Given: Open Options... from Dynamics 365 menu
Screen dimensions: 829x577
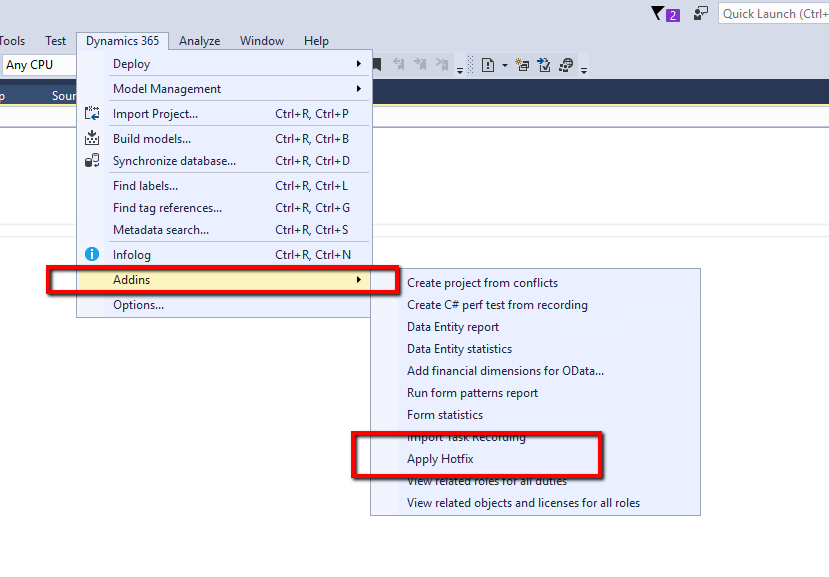Looking at the screenshot, I should pos(225,305).
